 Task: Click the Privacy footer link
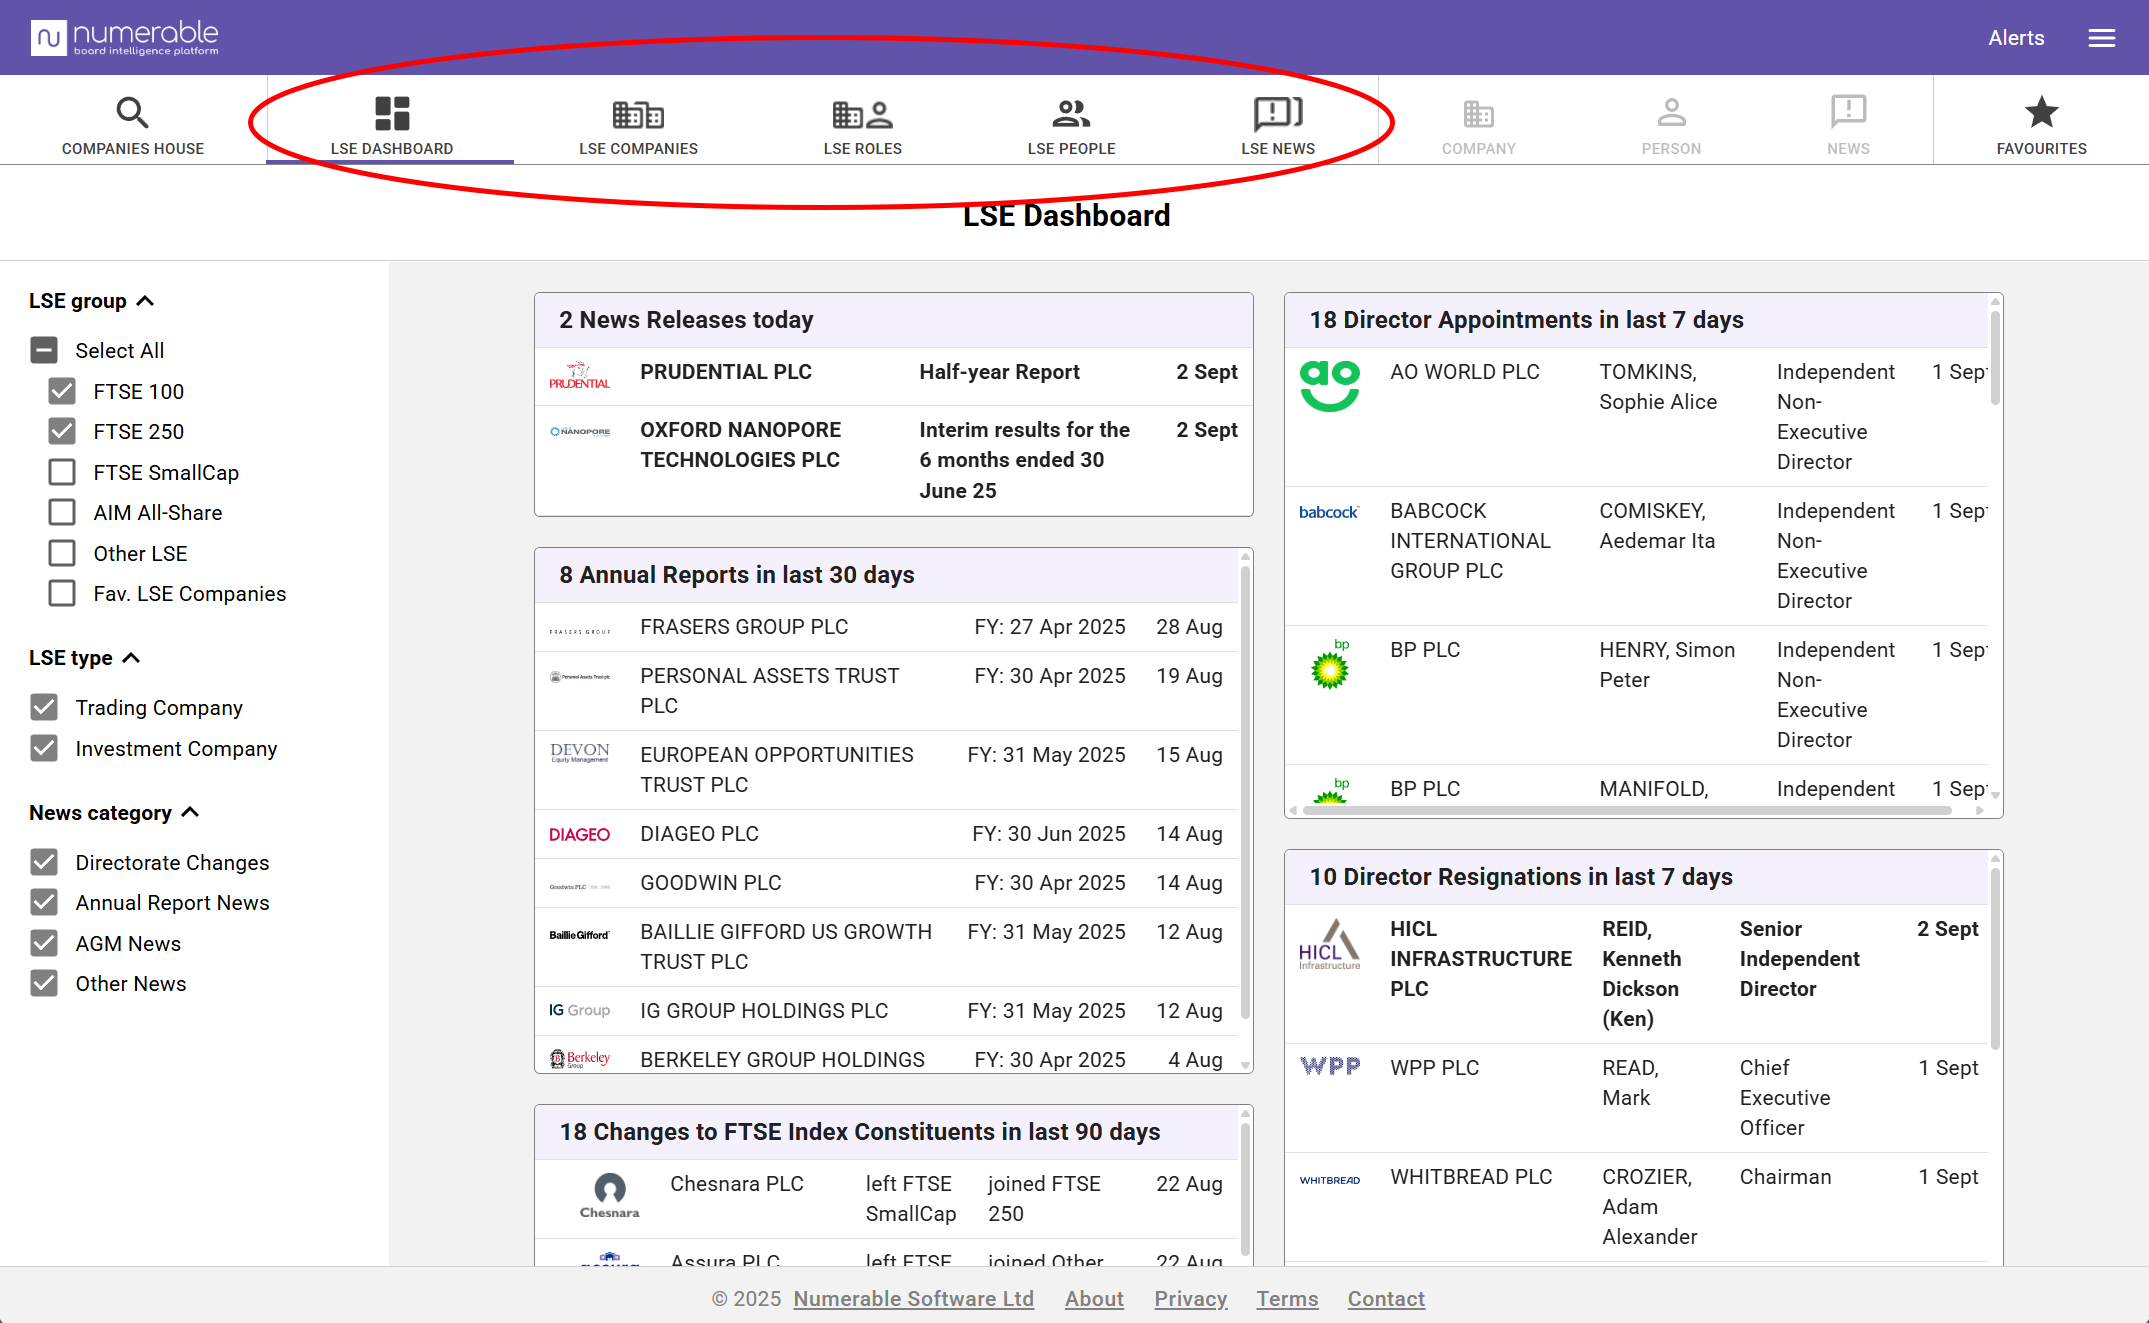tap(1190, 1298)
